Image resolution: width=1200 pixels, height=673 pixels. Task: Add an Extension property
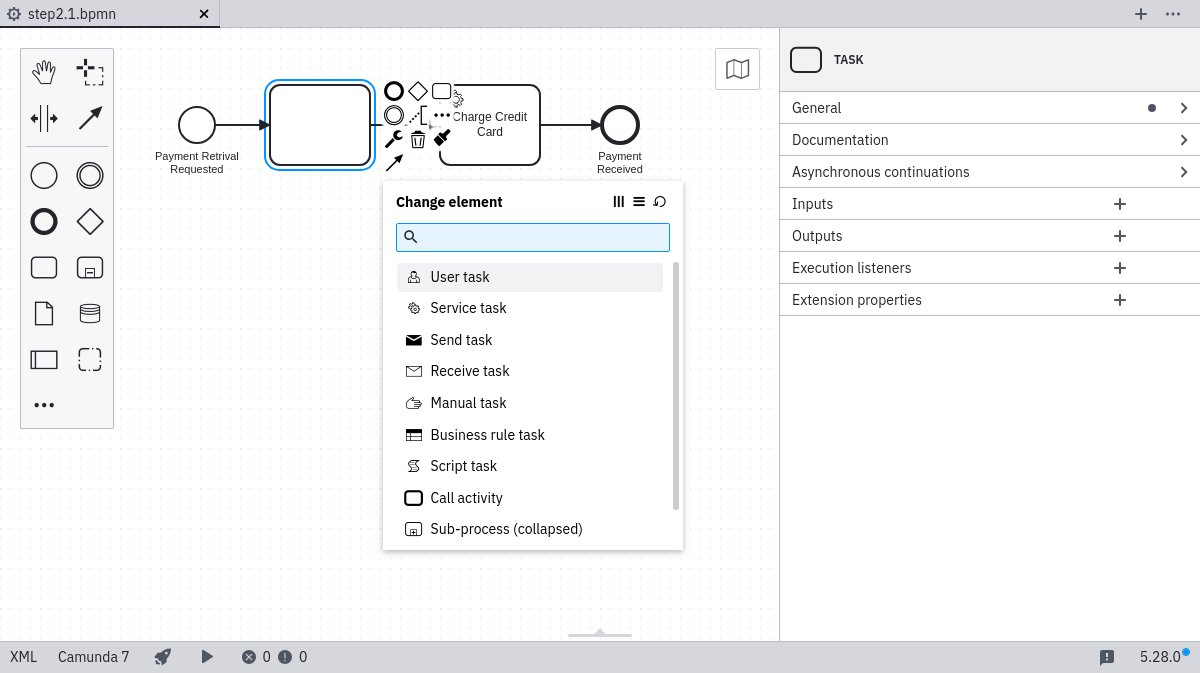(1120, 300)
